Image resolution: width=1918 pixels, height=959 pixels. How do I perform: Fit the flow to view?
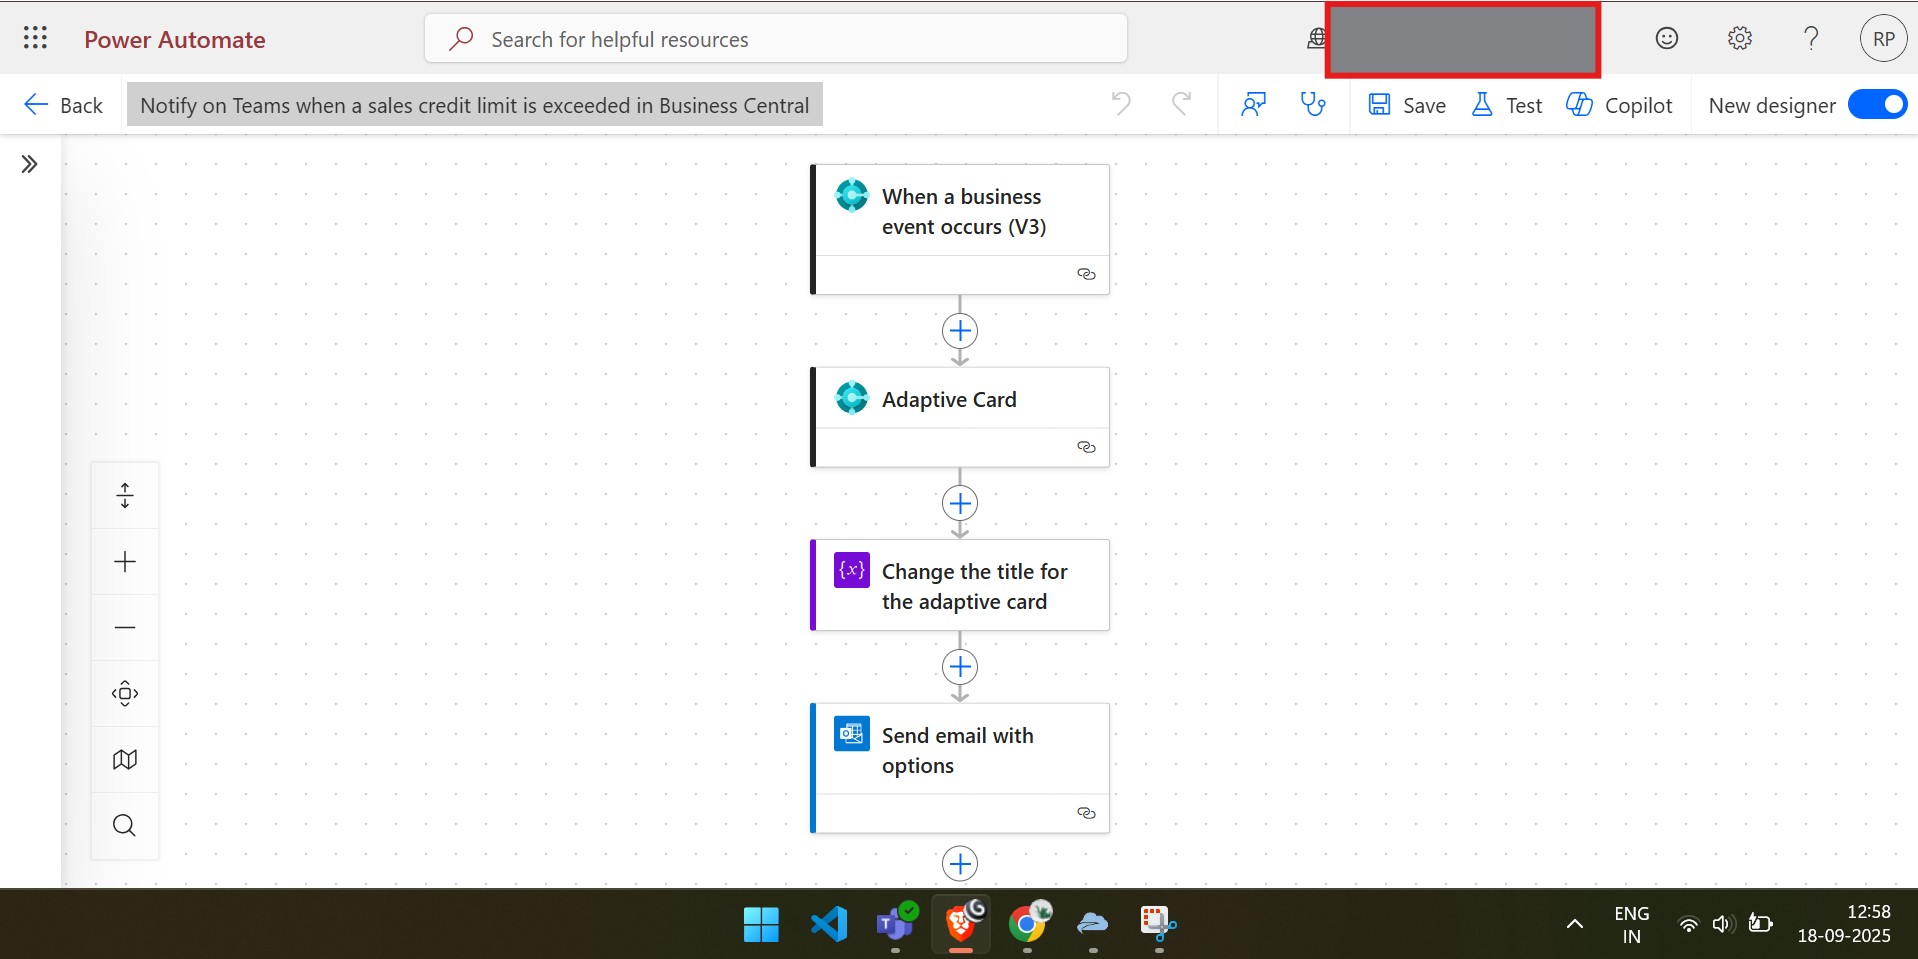pyautogui.click(x=125, y=694)
